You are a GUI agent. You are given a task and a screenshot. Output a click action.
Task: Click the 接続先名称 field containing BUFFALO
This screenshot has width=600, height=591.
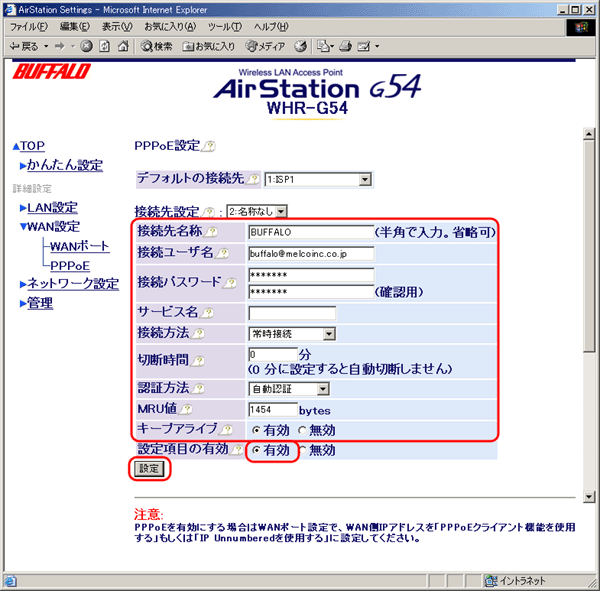coord(311,232)
